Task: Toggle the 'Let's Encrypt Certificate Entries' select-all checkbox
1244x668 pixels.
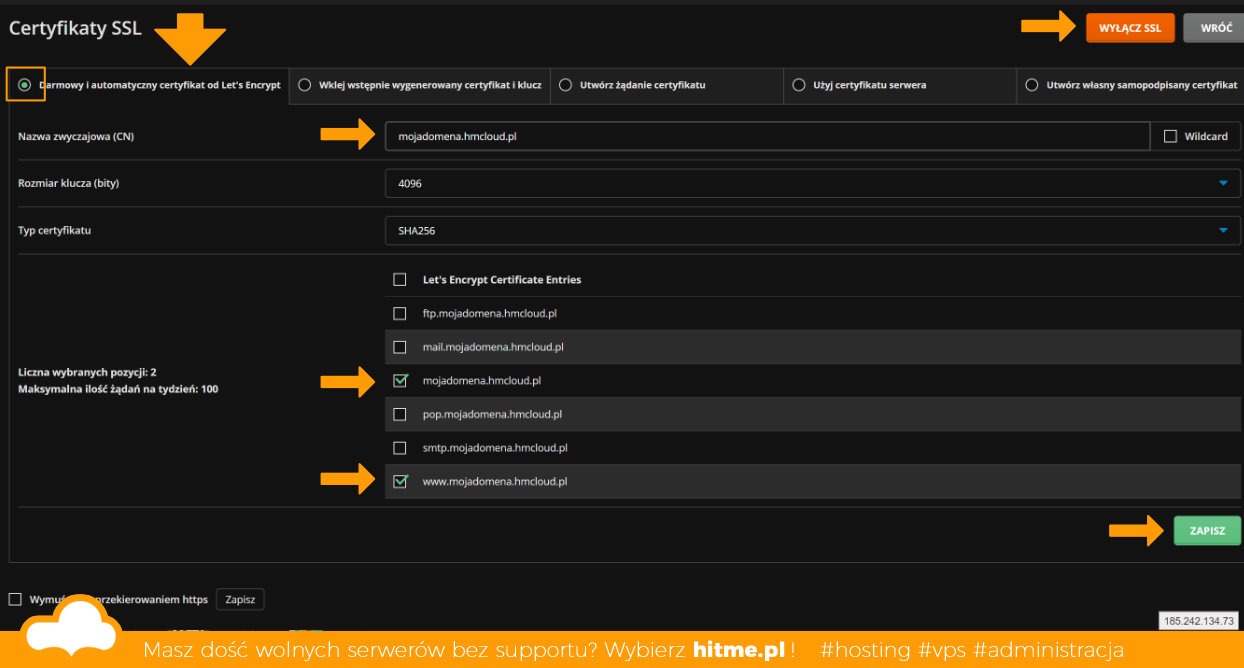Action: (x=400, y=280)
